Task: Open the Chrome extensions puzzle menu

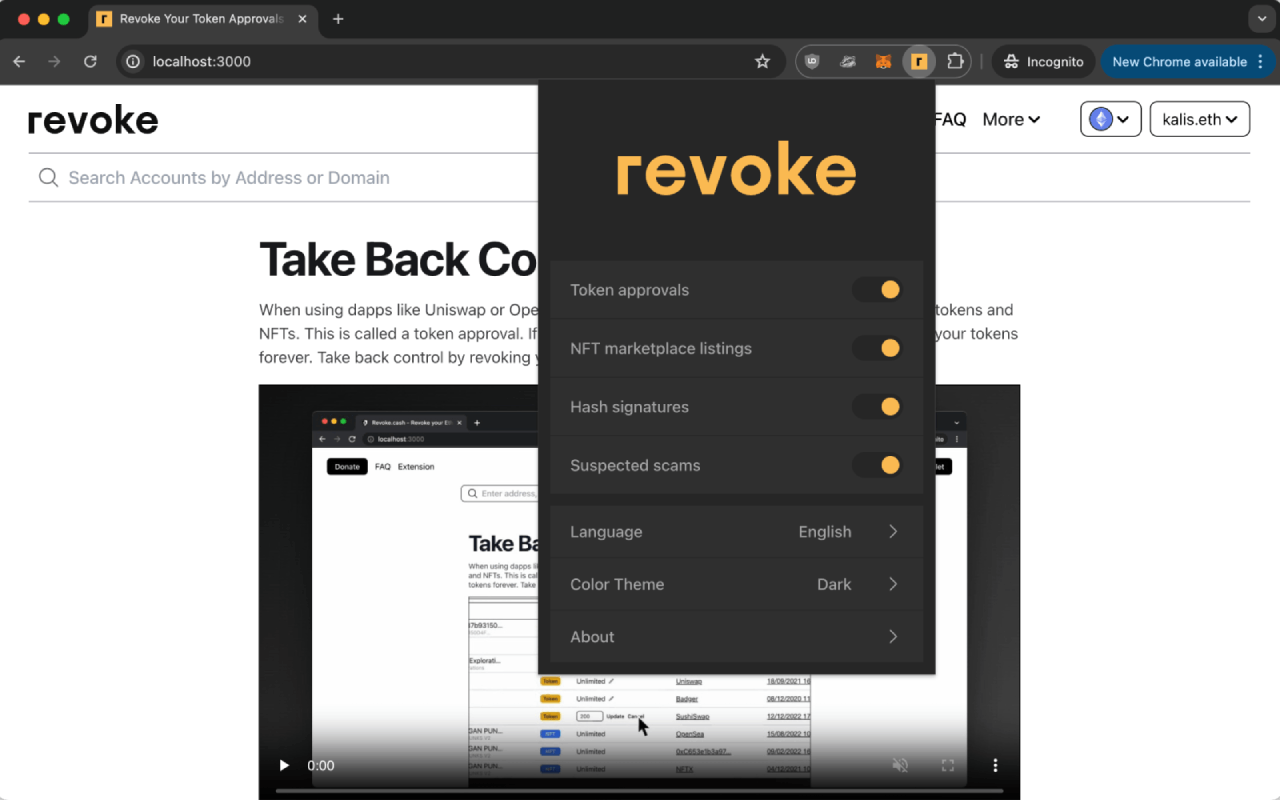Action: (x=955, y=61)
